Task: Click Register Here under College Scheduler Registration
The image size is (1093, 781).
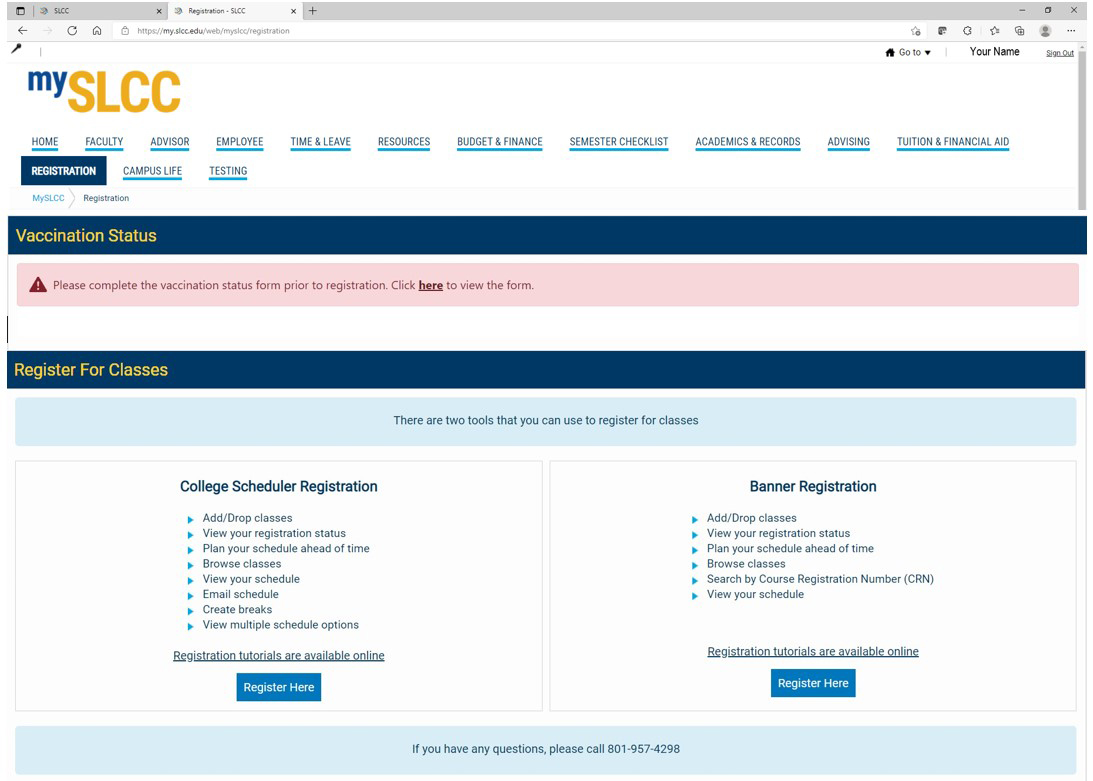Action: (x=278, y=687)
